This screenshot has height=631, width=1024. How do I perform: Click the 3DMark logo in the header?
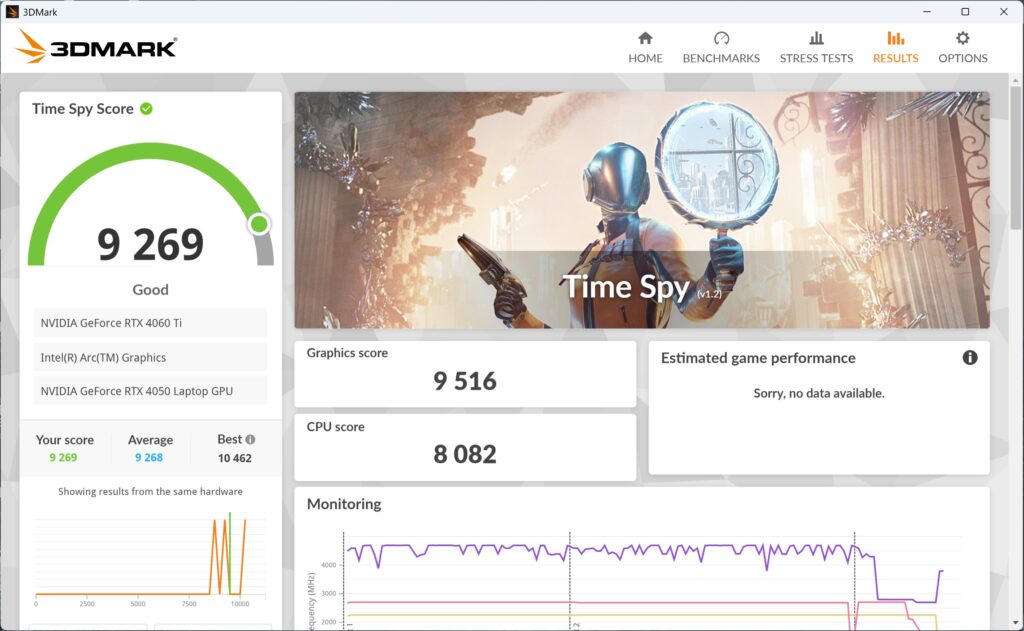pyautogui.click(x=96, y=46)
